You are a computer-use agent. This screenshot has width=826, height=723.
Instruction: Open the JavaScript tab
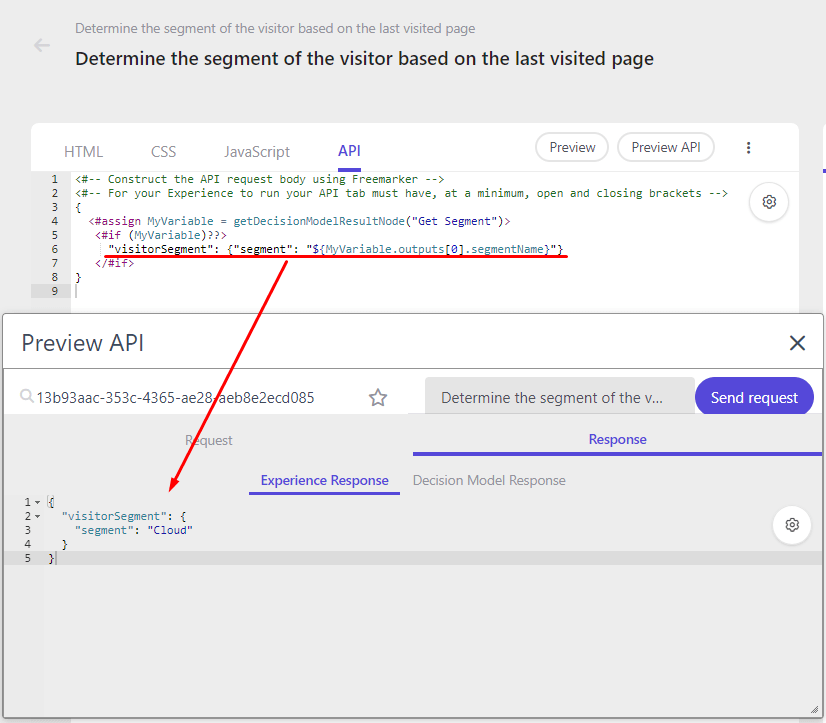click(x=256, y=151)
